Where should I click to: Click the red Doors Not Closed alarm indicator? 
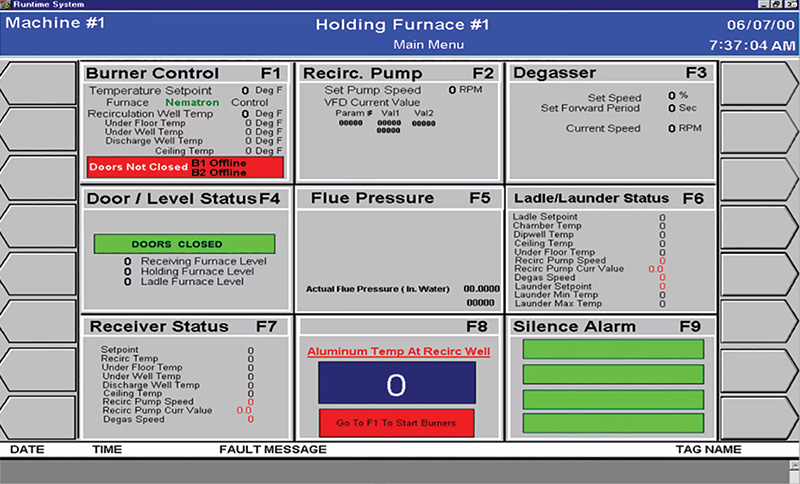click(x=186, y=167)
